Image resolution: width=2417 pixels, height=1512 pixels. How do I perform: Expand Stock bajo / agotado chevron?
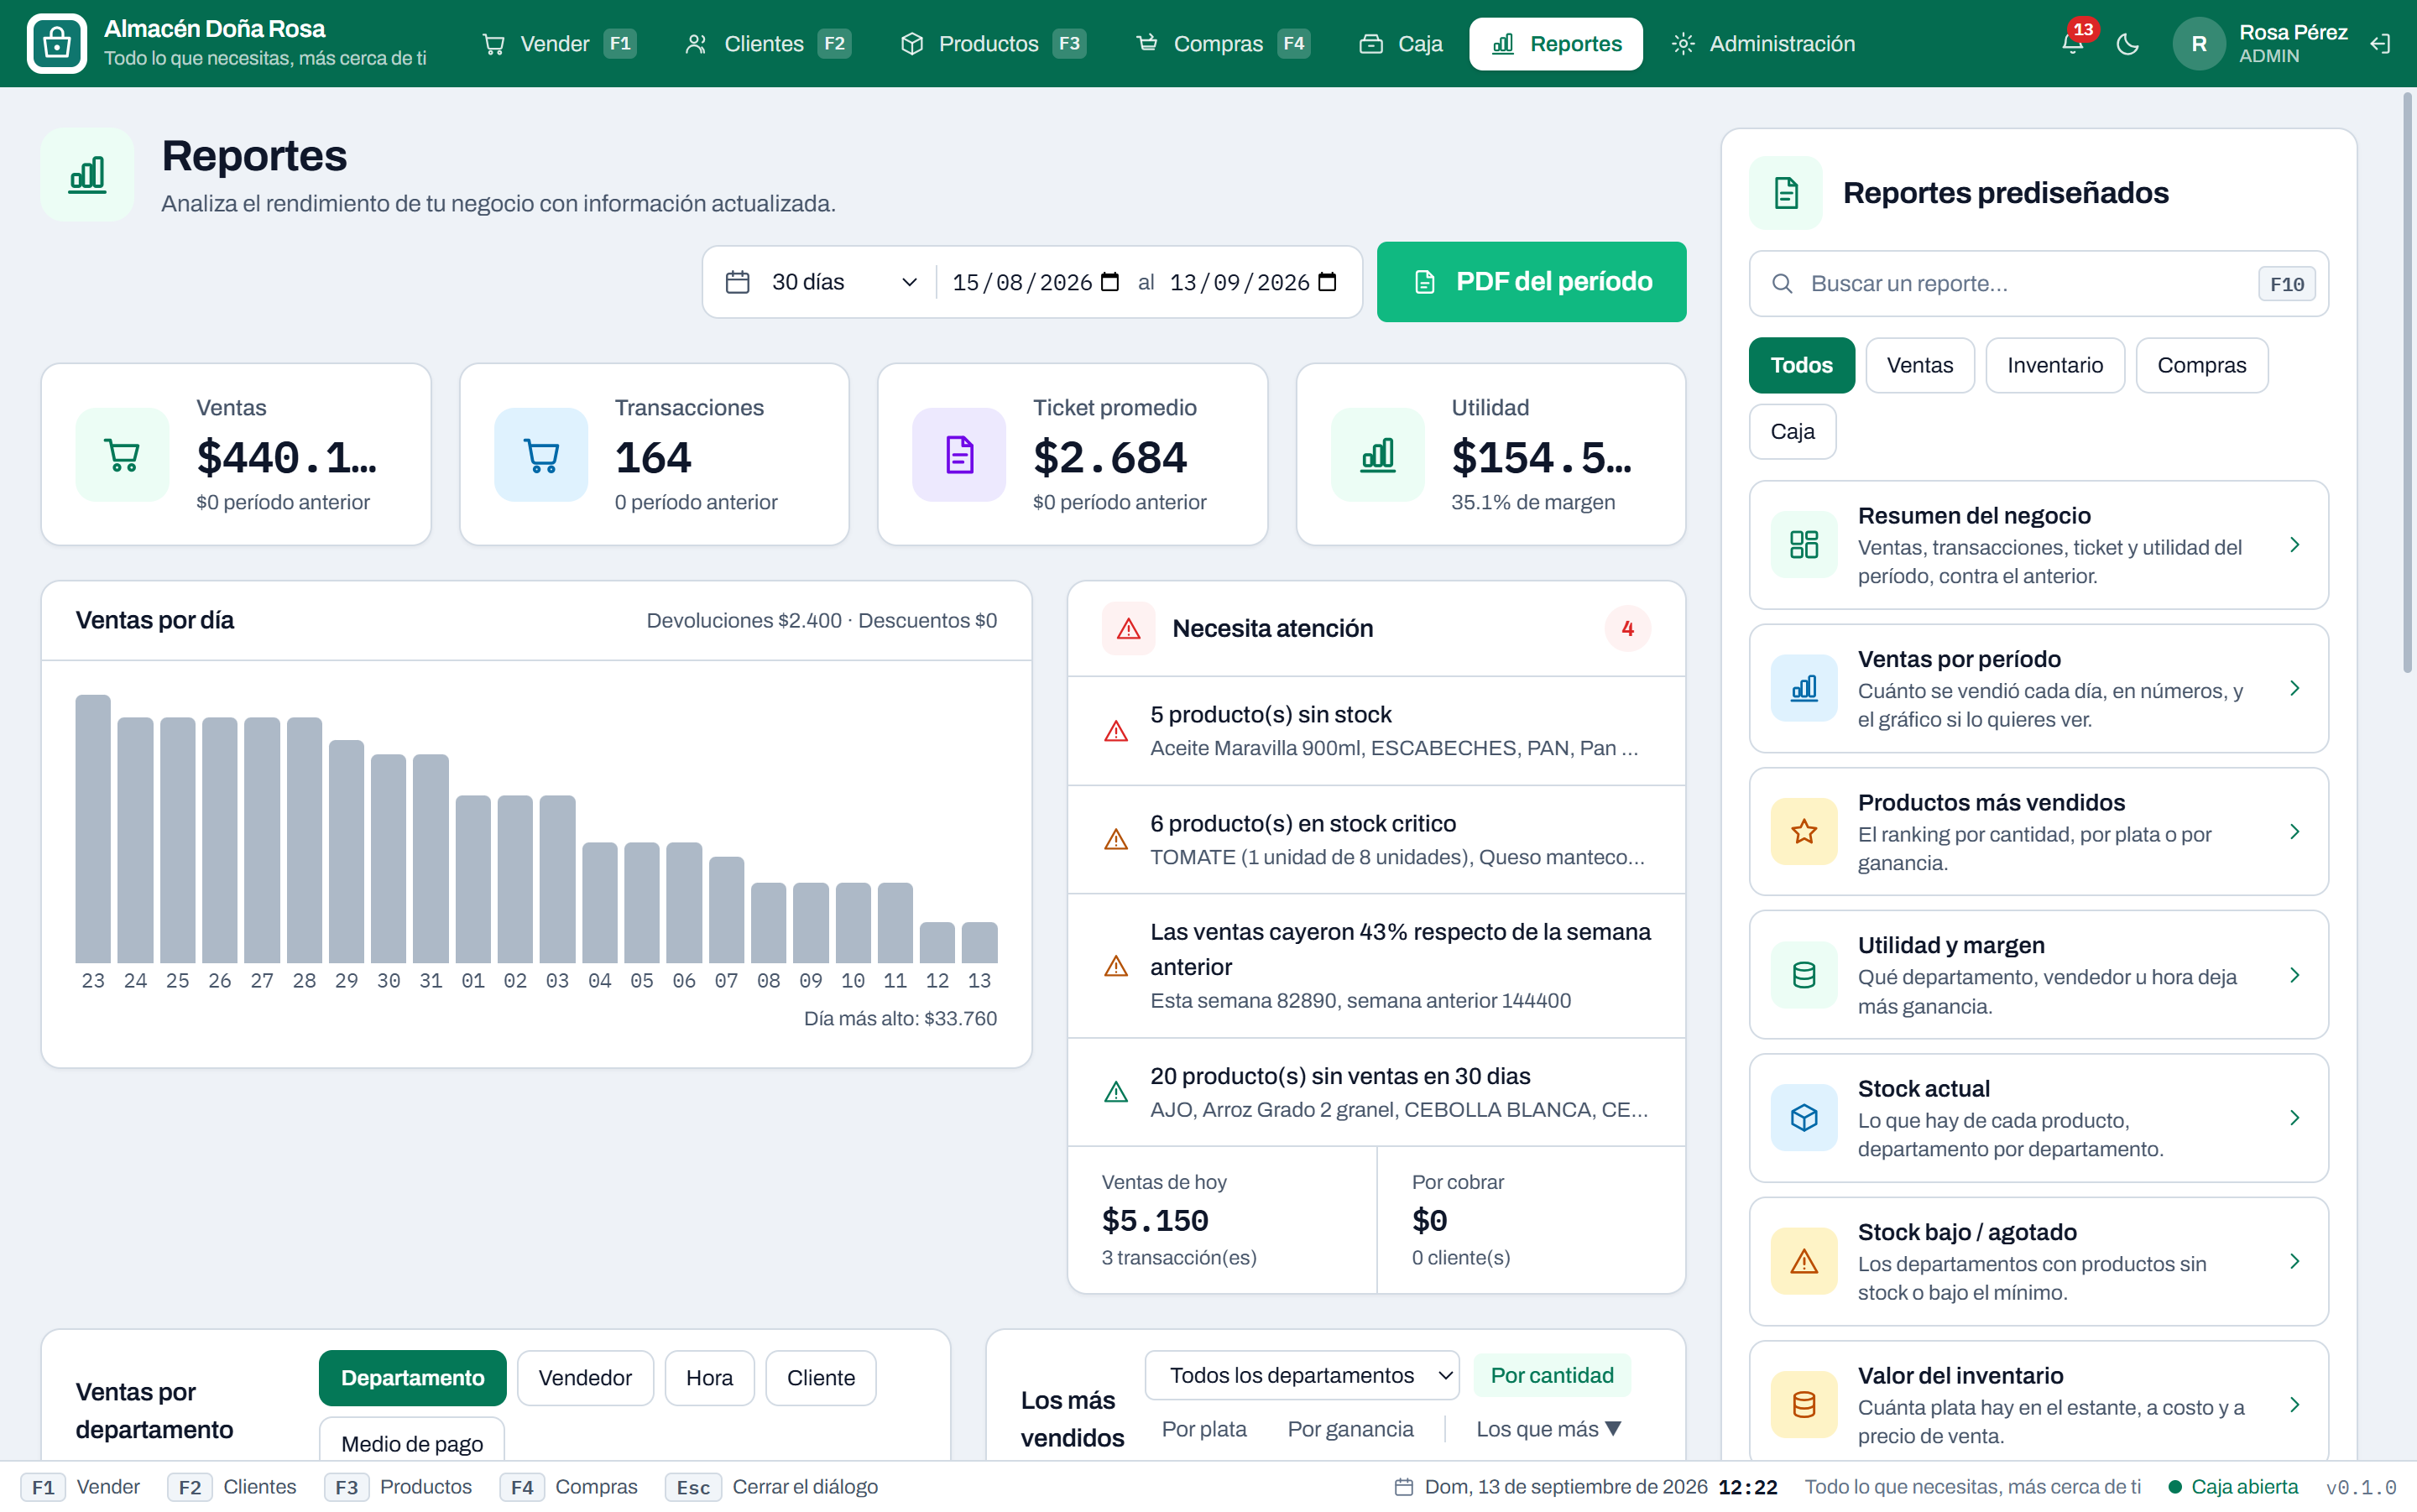pos(2295,1262)
